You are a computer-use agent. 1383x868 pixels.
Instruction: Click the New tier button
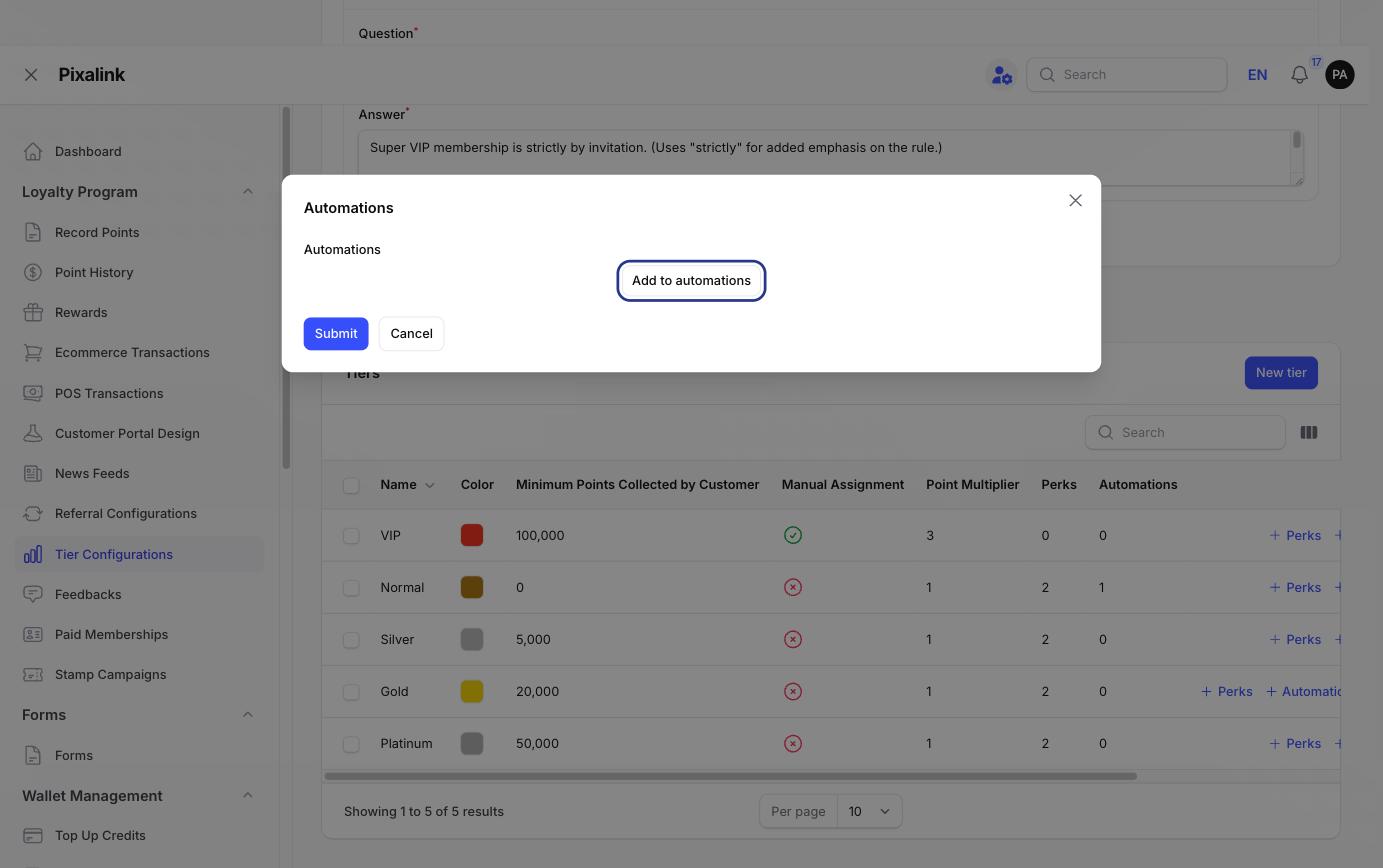point(1281,373)
